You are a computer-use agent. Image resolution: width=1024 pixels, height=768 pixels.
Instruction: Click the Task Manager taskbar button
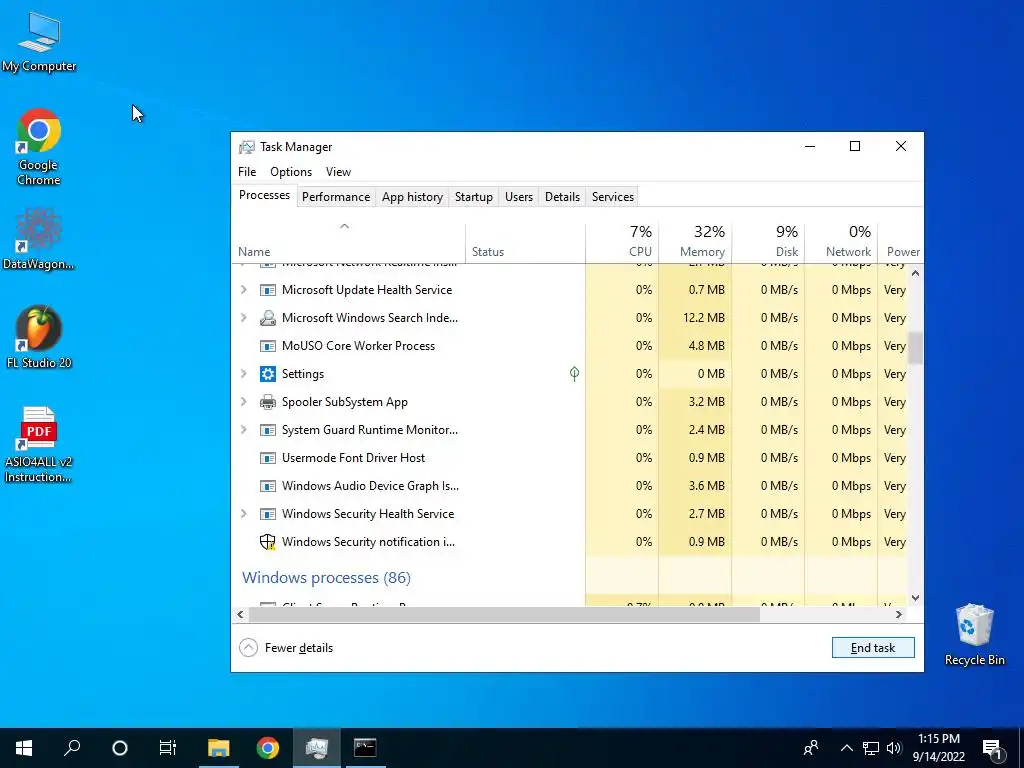[317, 748]
